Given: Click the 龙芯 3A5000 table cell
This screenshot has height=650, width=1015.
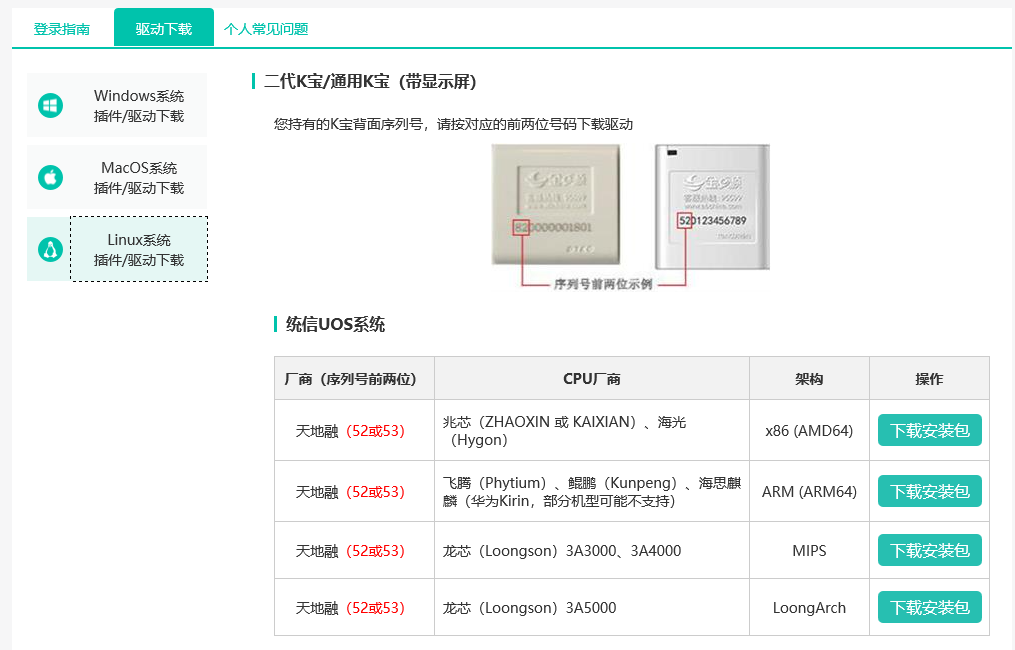Looking at the screenshot, I should 592,608.
